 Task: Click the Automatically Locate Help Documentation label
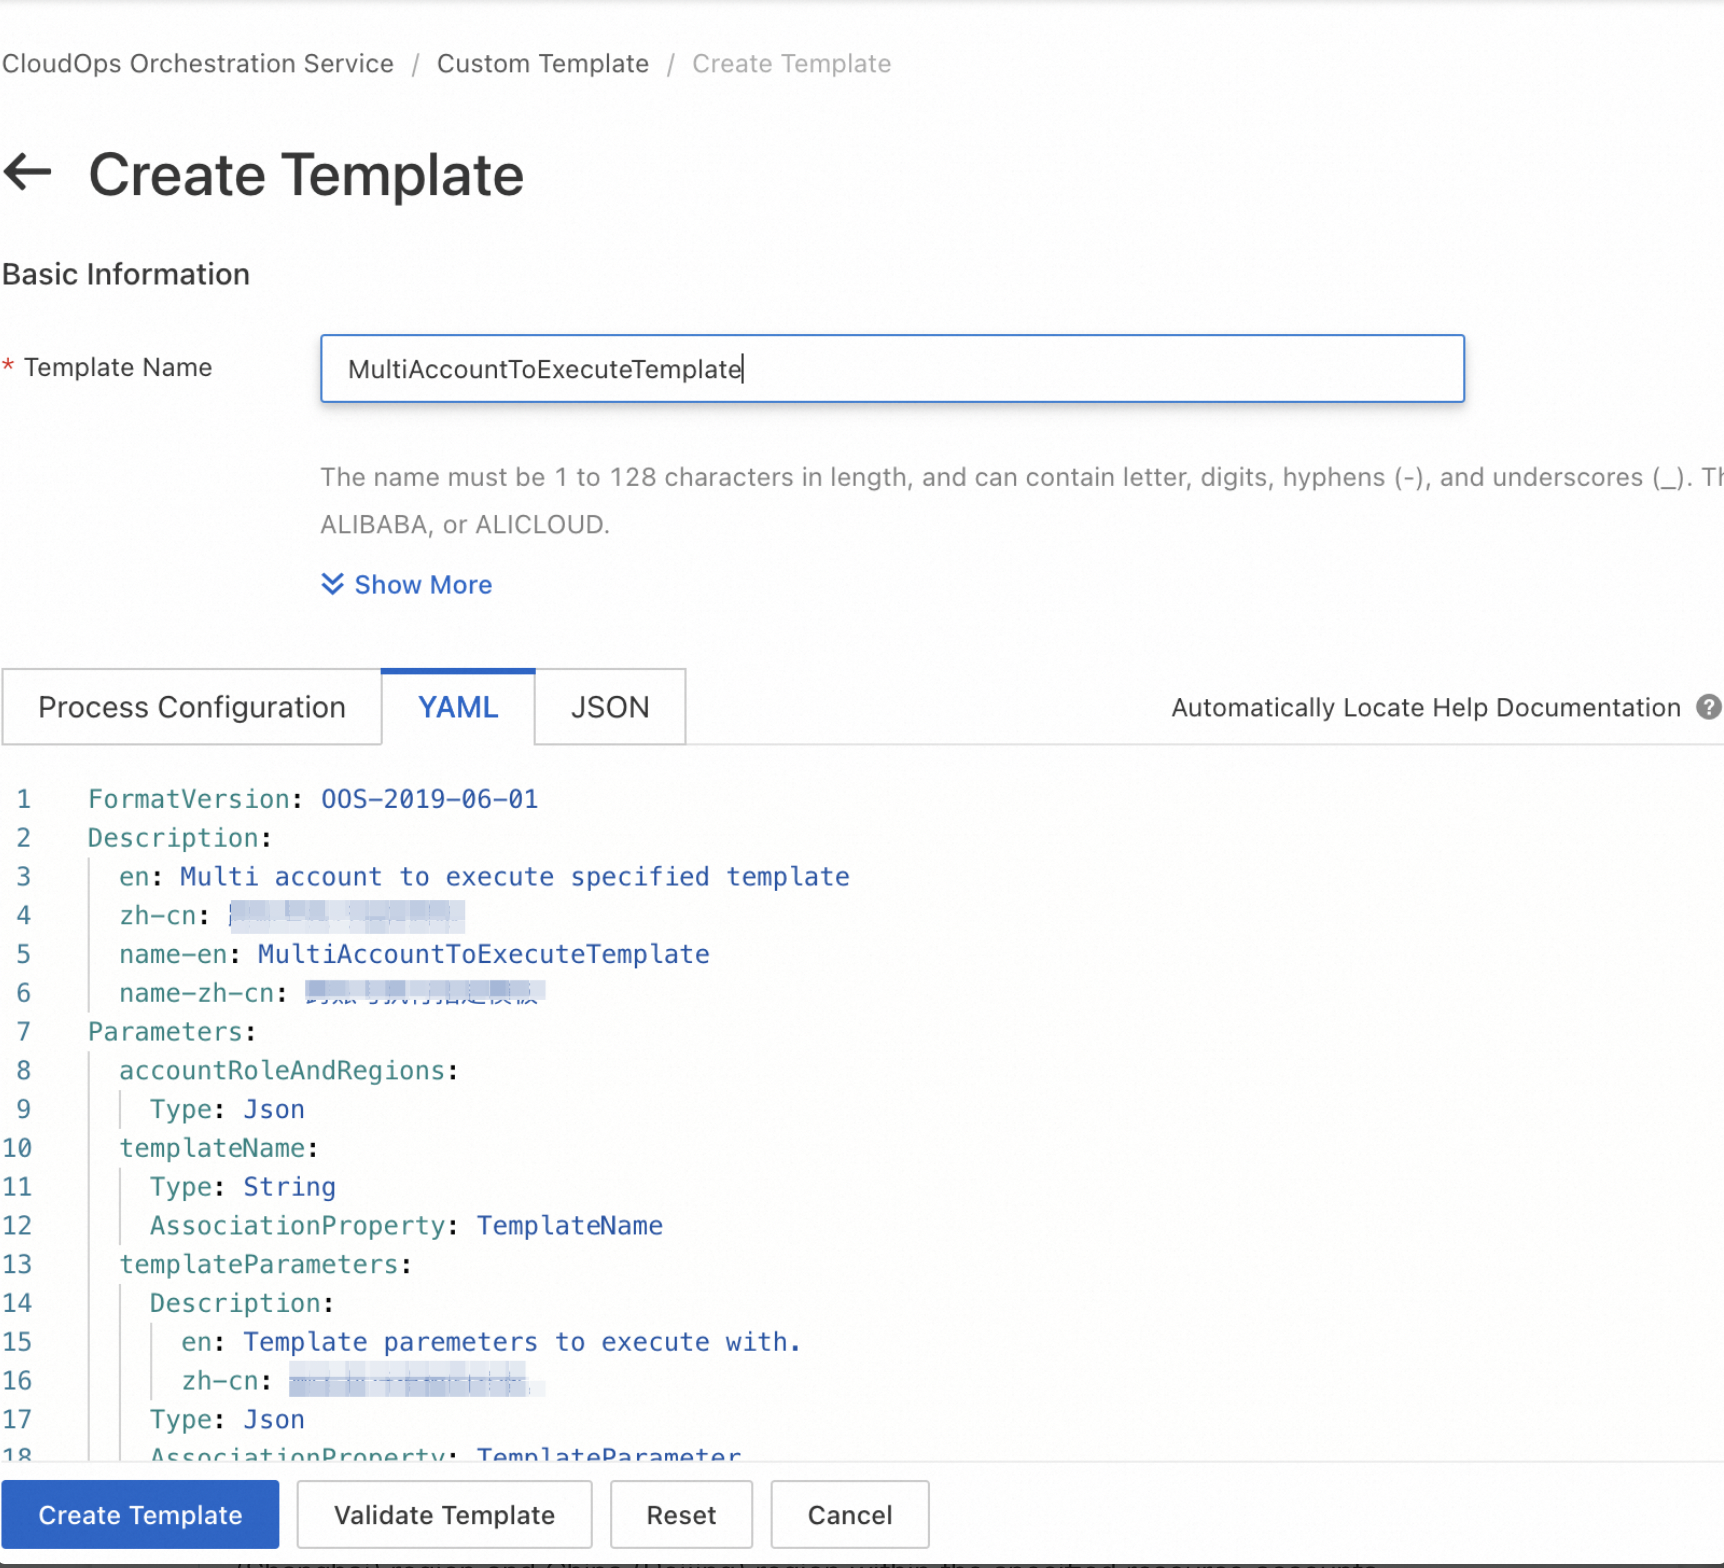click(x=1425, y=707)
